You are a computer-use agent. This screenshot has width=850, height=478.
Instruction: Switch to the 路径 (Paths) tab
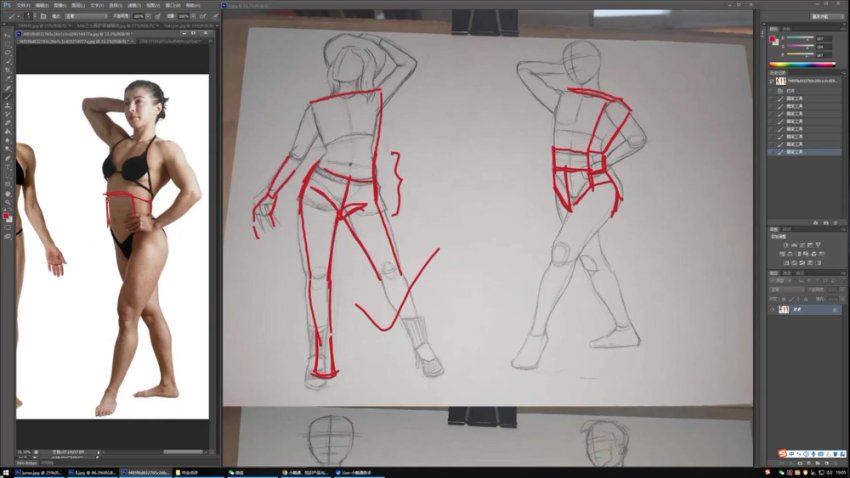[x=800, y=273]
